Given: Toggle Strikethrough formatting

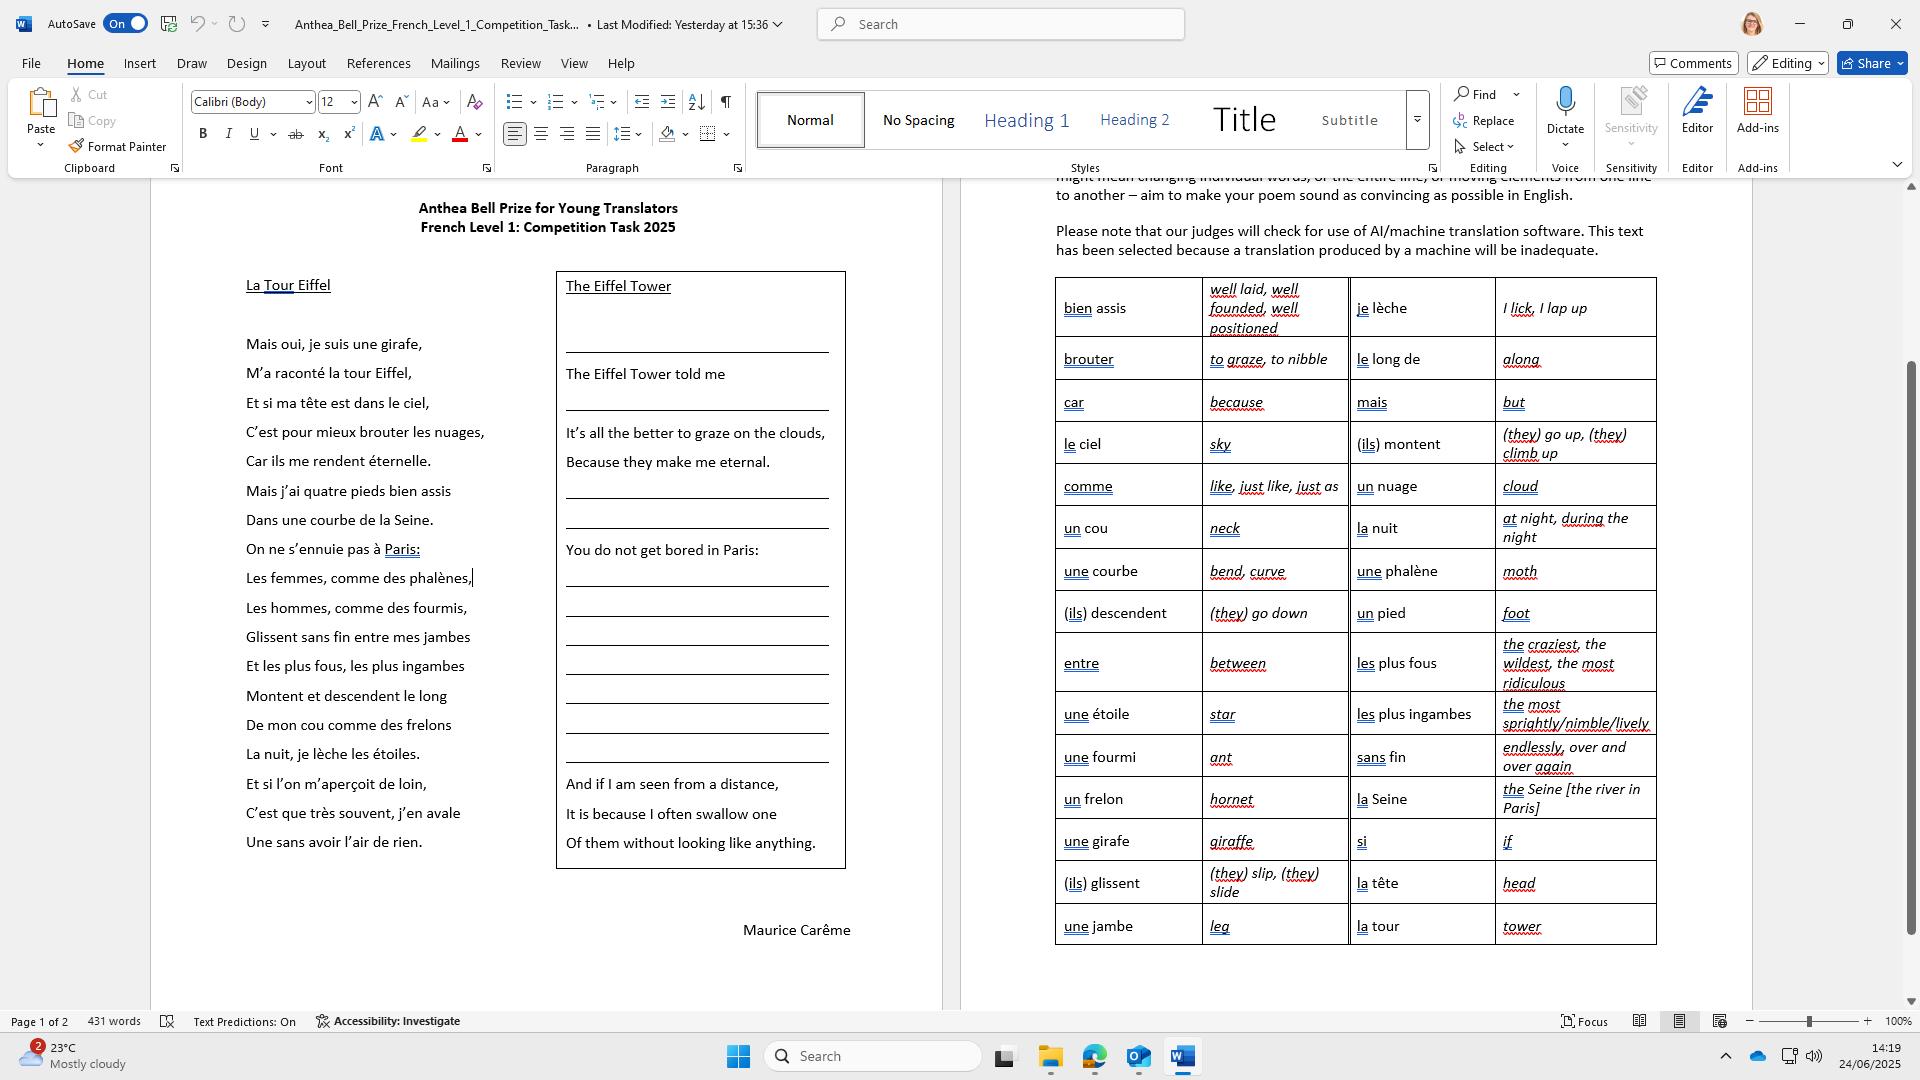Looking at the screenshot, I should coord(296,134).
